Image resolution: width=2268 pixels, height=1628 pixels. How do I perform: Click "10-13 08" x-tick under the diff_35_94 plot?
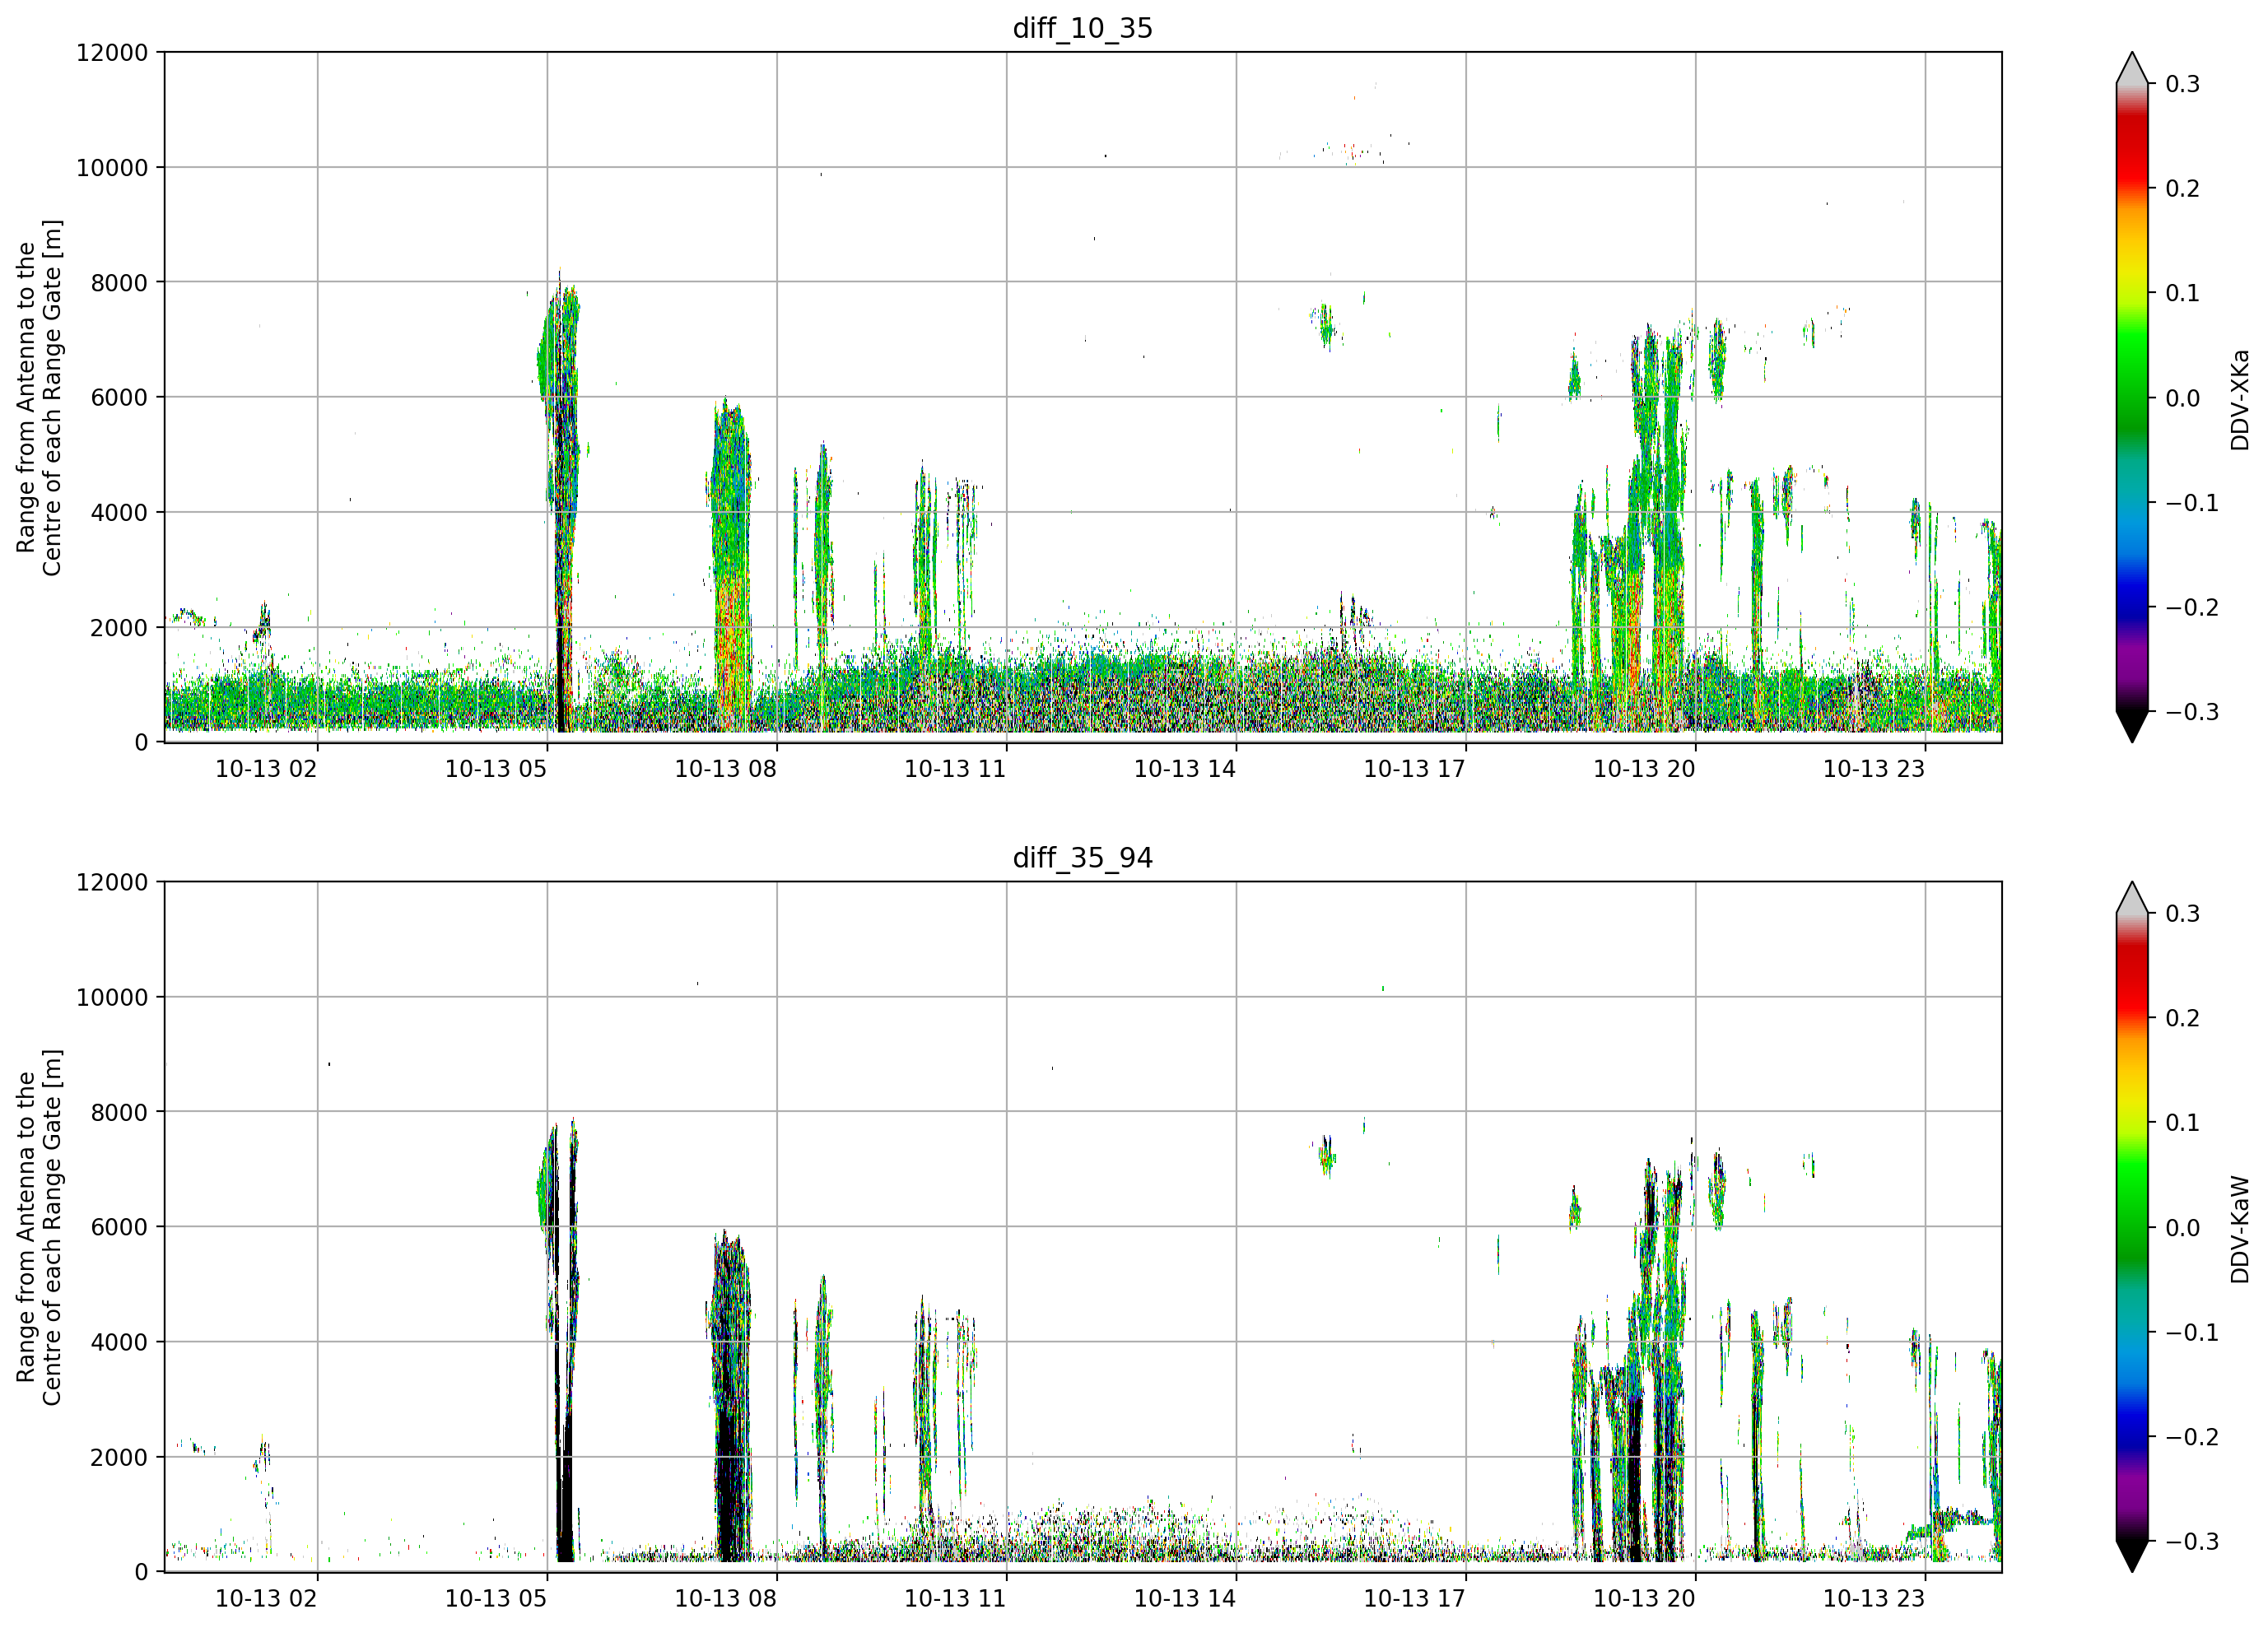click(726, 1599)
